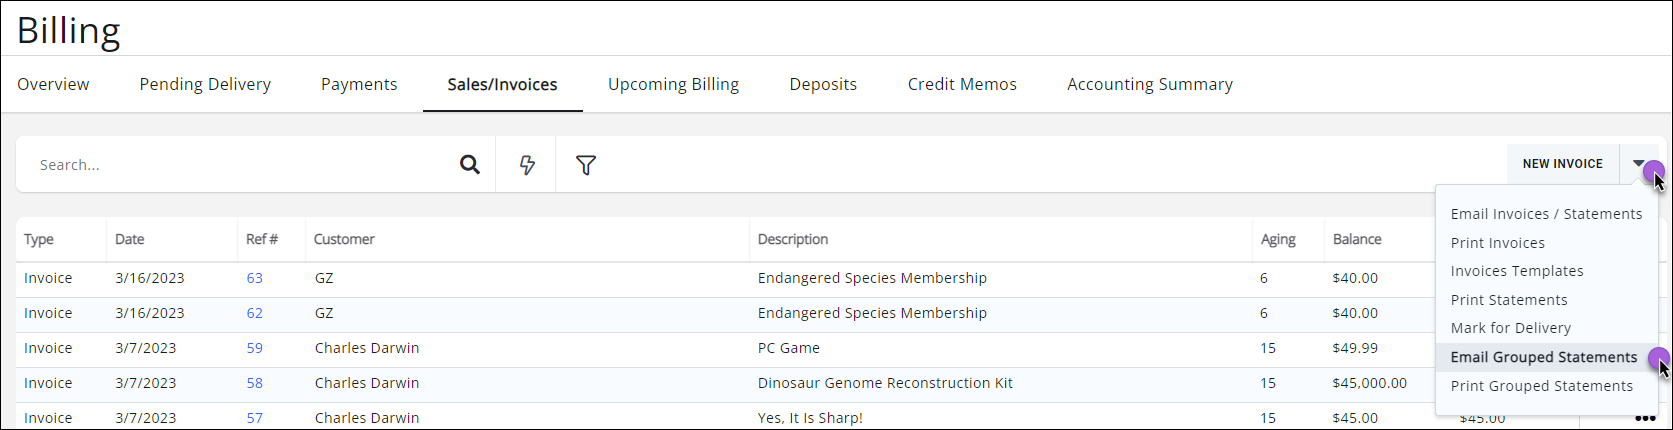
Task: Select Mark for Delivery menu item
Action: 1510,328
